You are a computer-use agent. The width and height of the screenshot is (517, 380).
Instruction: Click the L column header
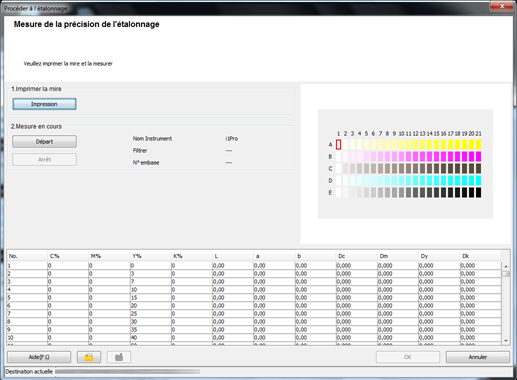tap(233, 256)
